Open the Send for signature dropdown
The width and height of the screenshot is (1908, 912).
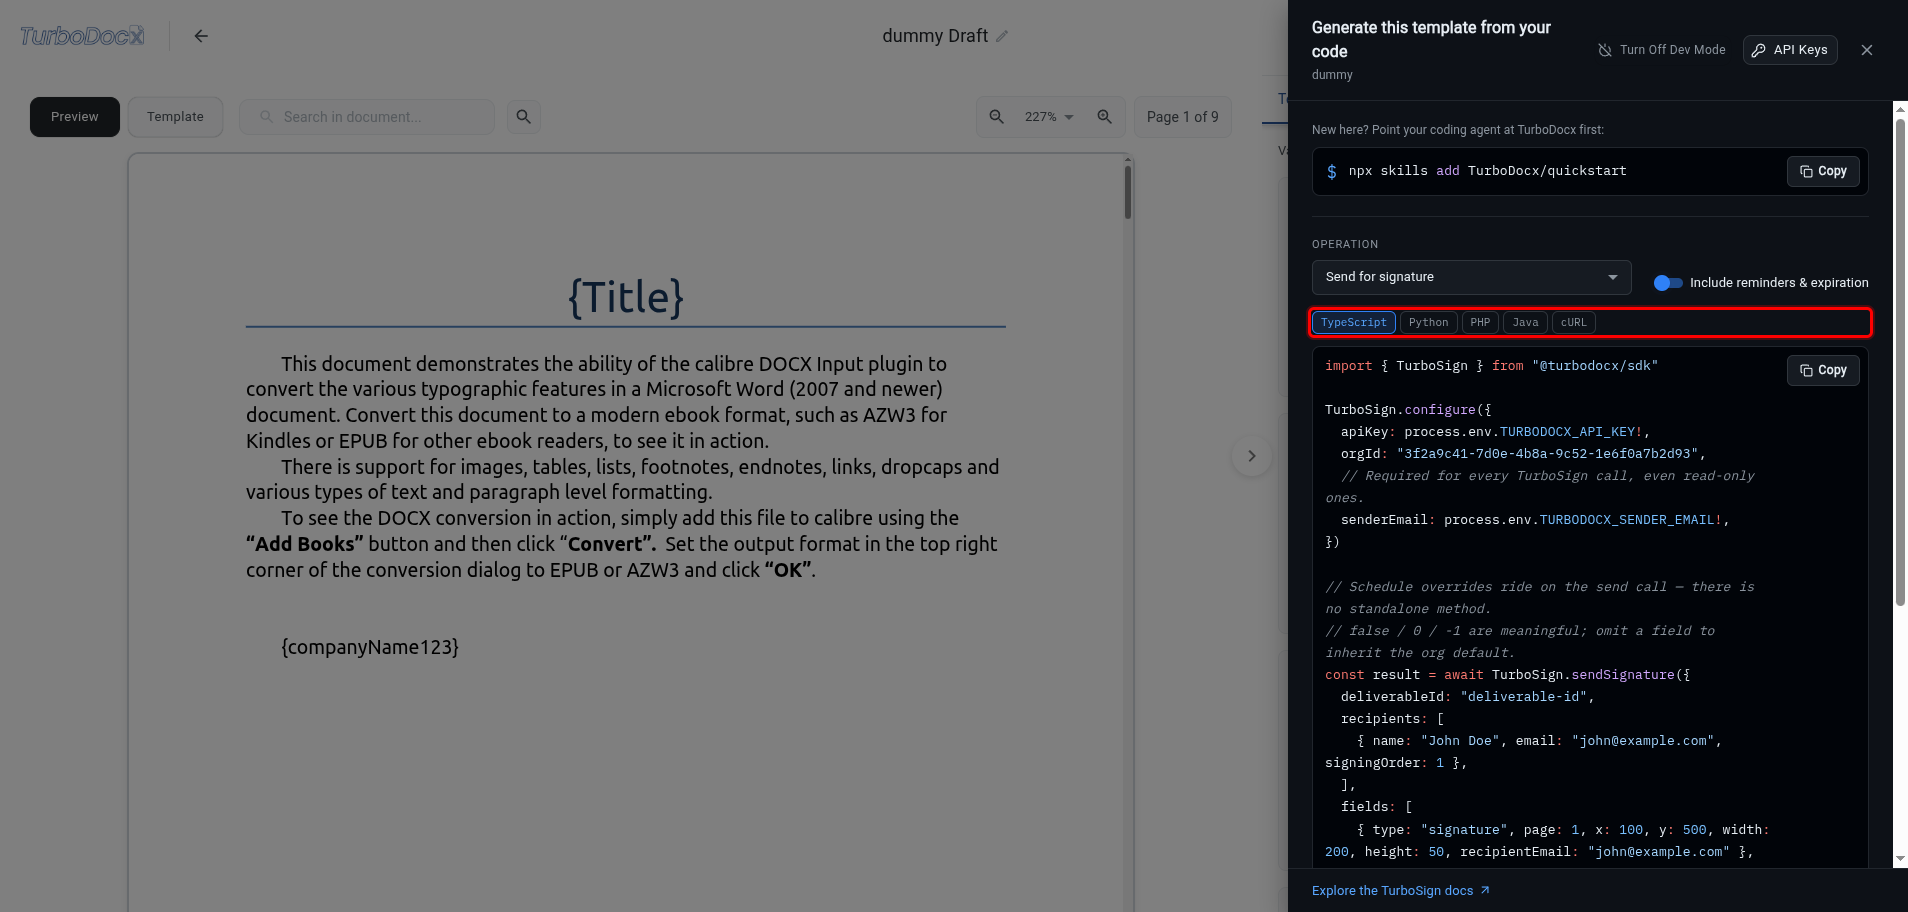pos(1471,277)
